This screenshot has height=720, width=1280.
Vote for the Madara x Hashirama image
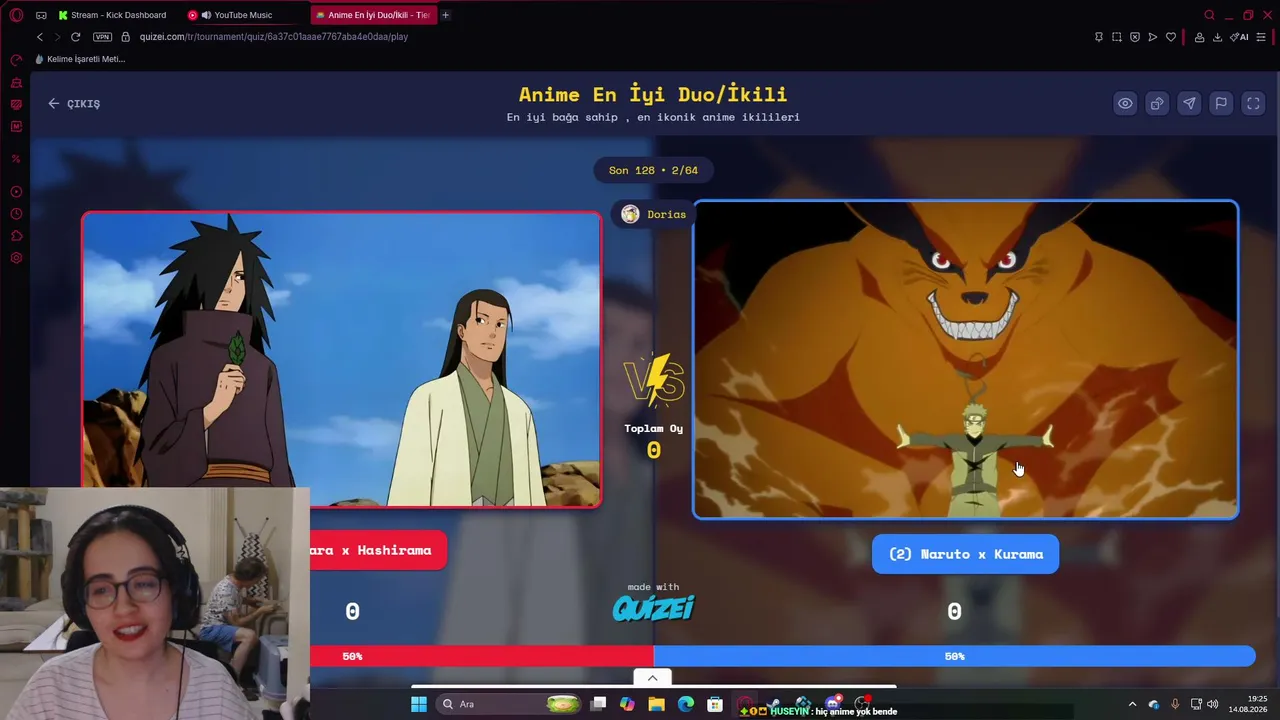click(x=341, y=359)
